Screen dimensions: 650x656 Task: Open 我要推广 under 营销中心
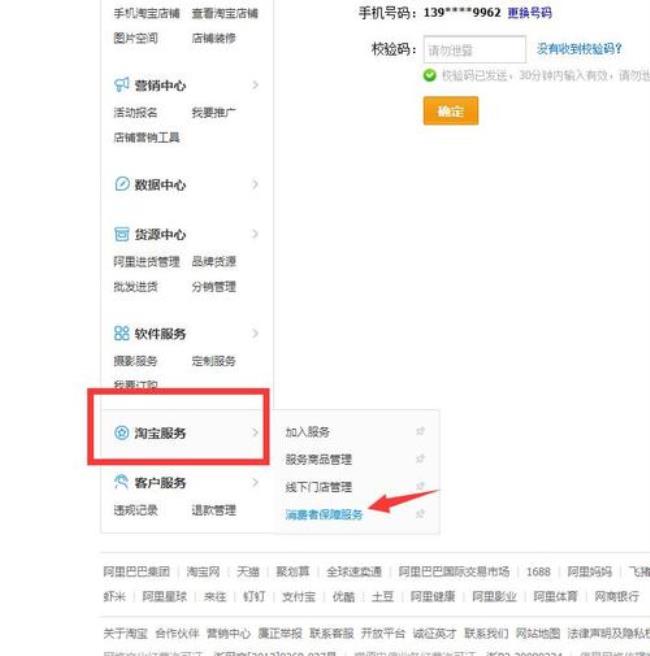tap(214, 113)
